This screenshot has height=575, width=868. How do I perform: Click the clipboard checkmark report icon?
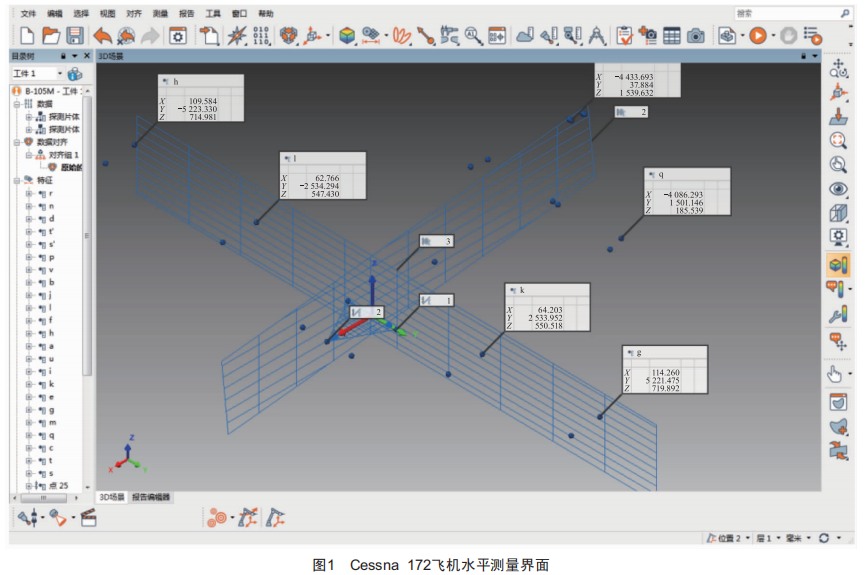(x=625, y=35)
